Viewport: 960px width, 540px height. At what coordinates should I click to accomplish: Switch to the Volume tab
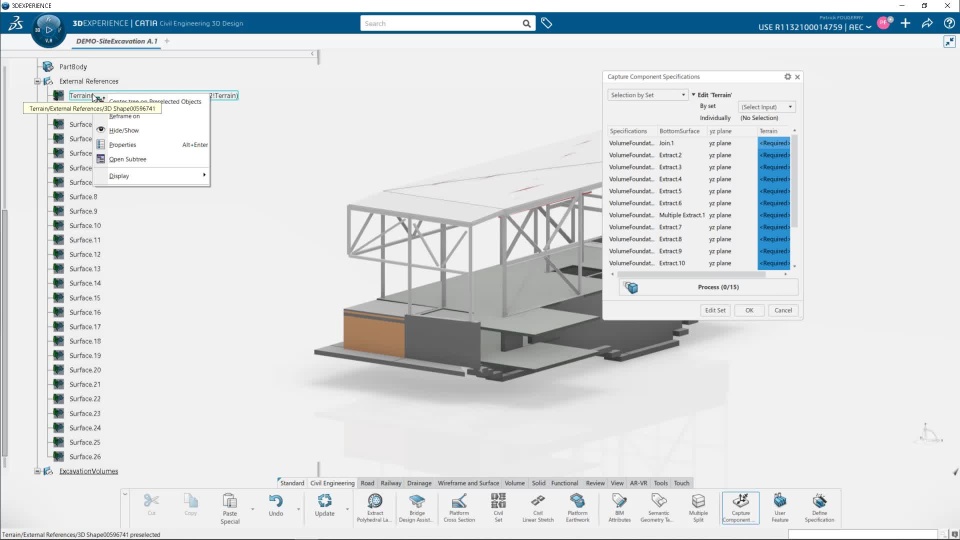coord(514,483)
